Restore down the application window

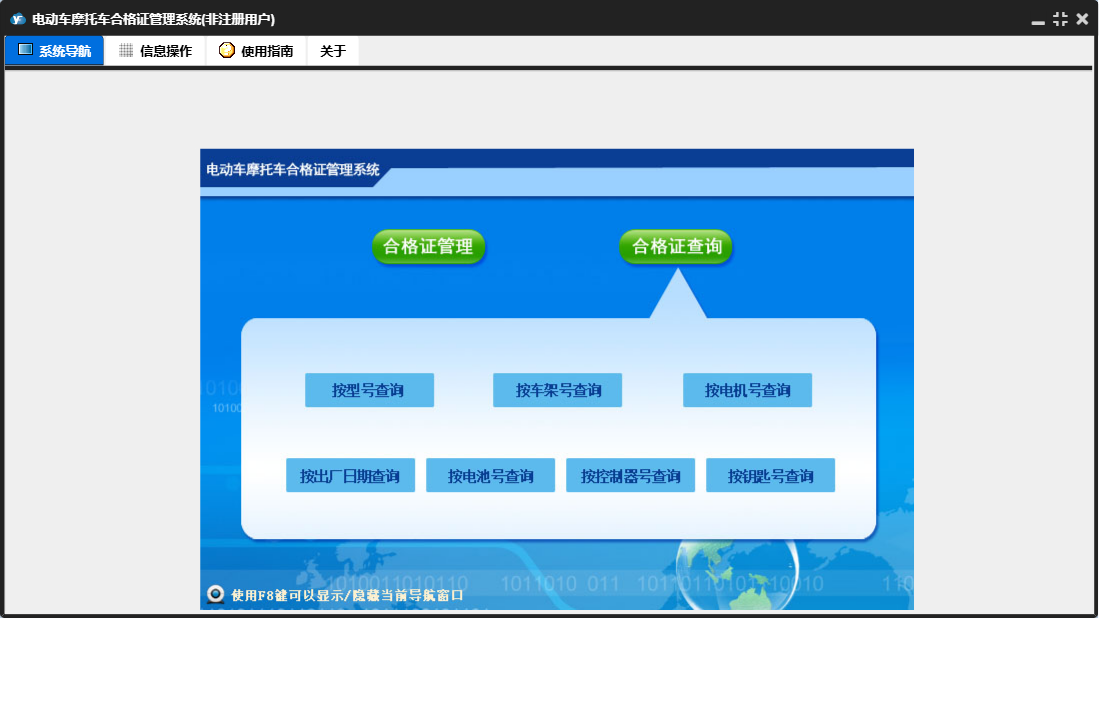pos(1060,19)
